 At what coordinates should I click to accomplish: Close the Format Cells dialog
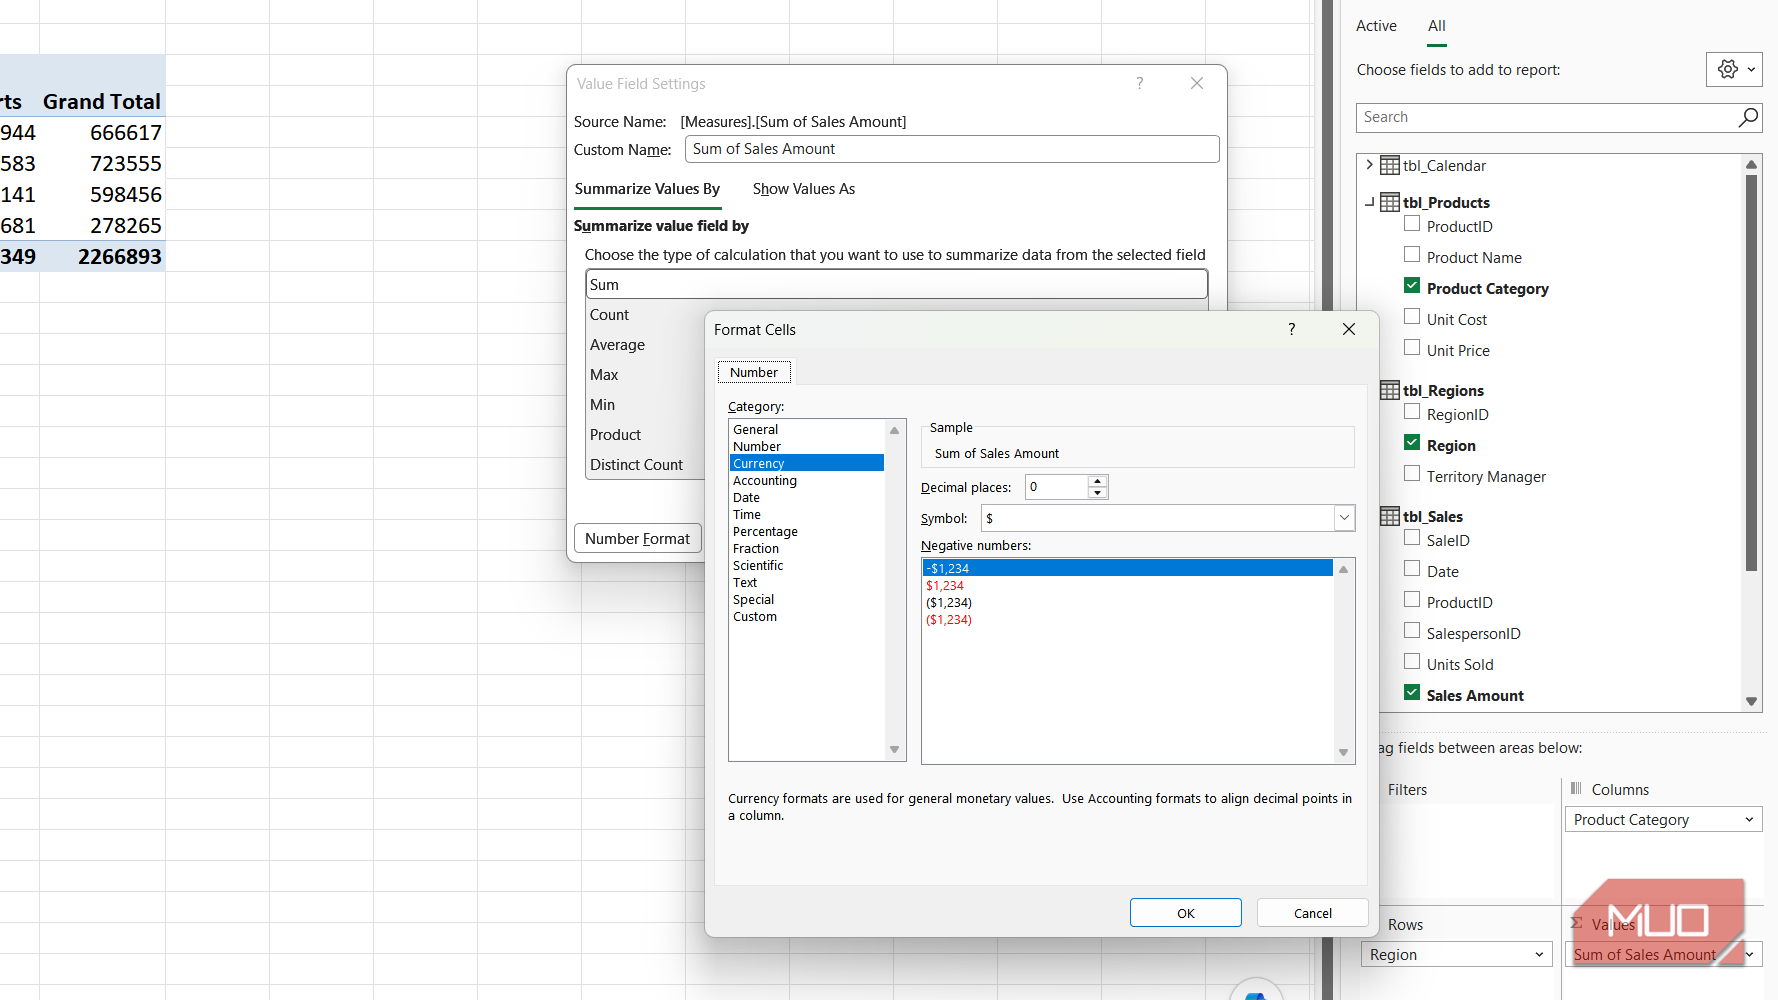click(1348, 329)
